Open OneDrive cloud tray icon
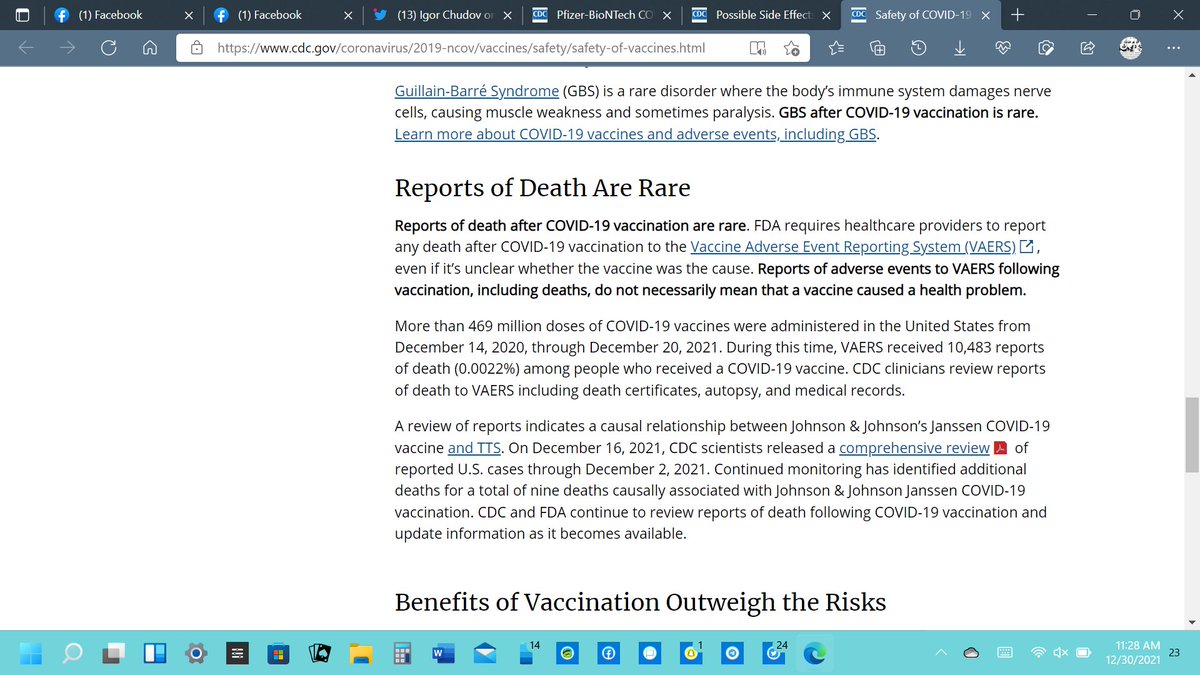The width and height of the screenshot is (1200, 675). coord(971,653)
